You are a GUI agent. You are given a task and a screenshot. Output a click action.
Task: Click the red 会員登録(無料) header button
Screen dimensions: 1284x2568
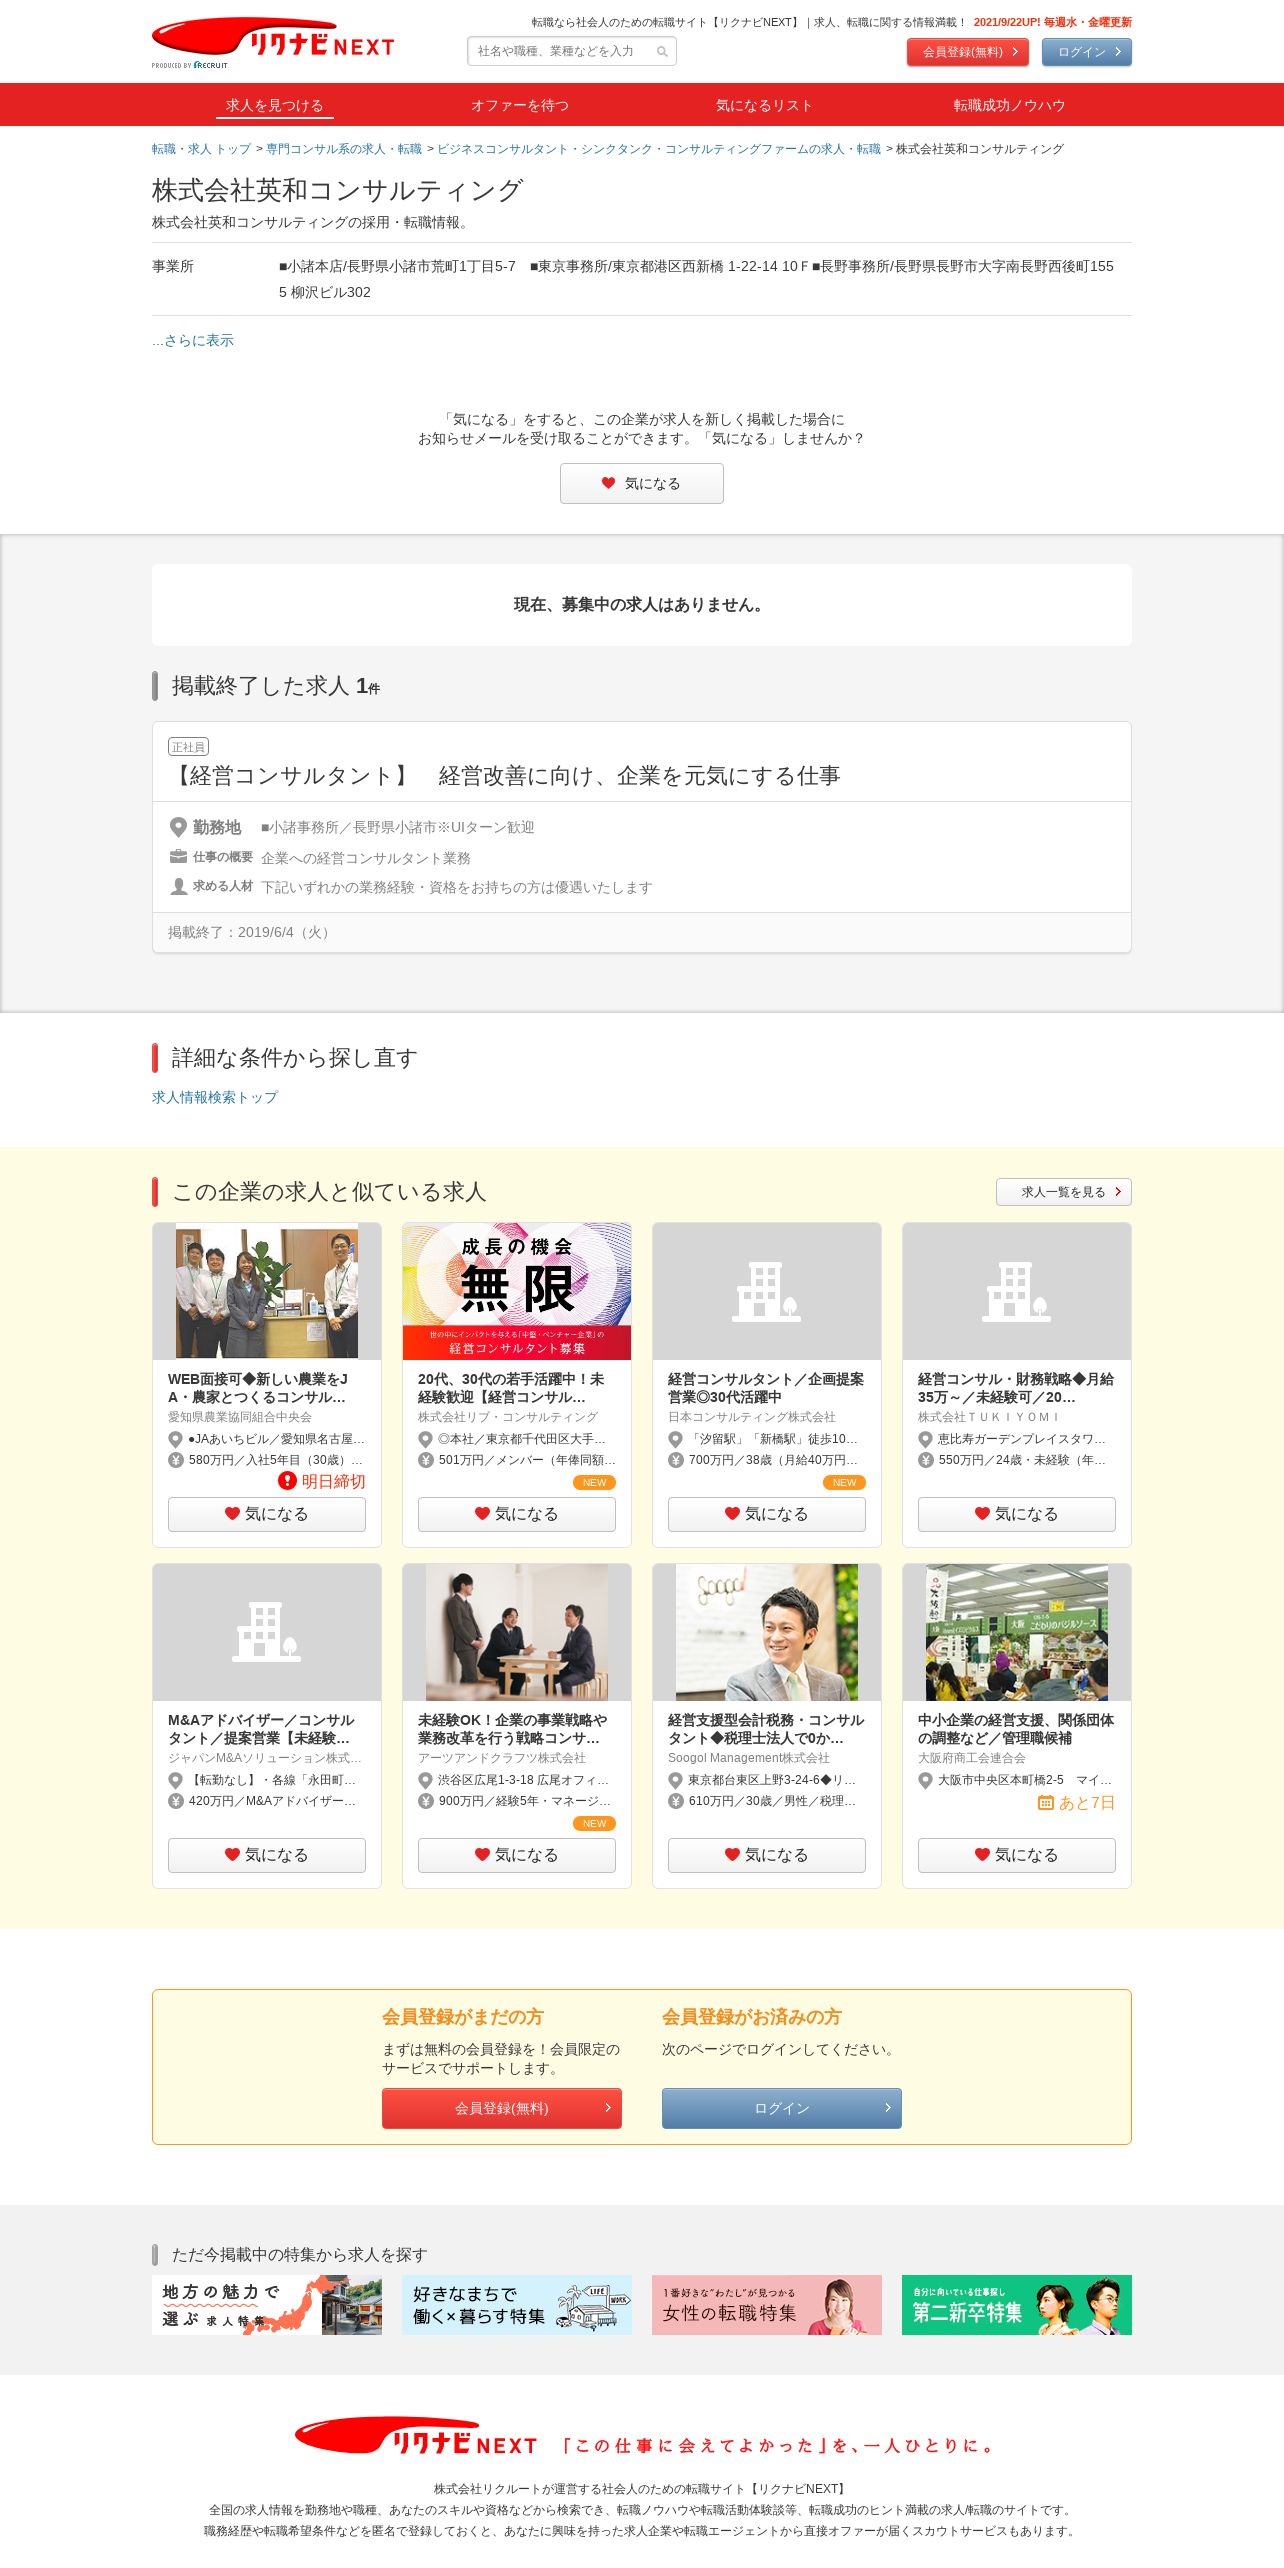pos(968,52)
